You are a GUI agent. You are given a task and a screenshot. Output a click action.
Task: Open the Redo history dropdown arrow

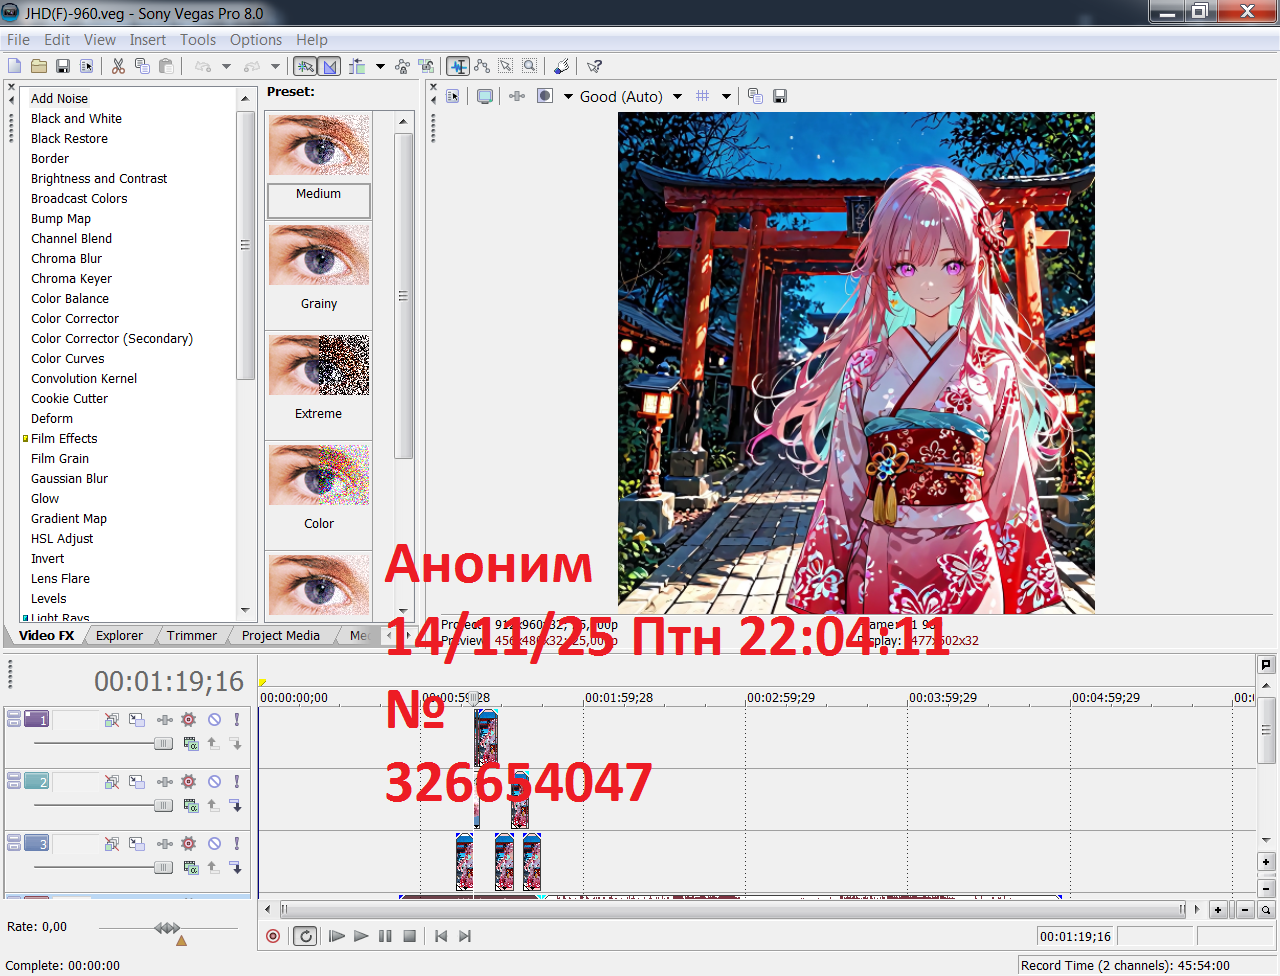click(x=275, y=67)
